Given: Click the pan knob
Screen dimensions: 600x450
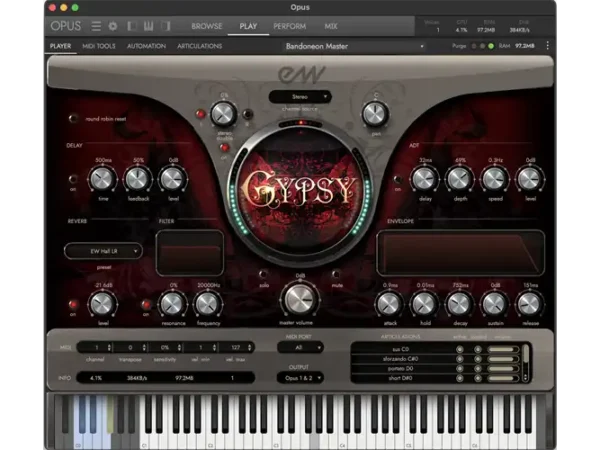Looking at the screenshot, I should [x=375, y=114].
